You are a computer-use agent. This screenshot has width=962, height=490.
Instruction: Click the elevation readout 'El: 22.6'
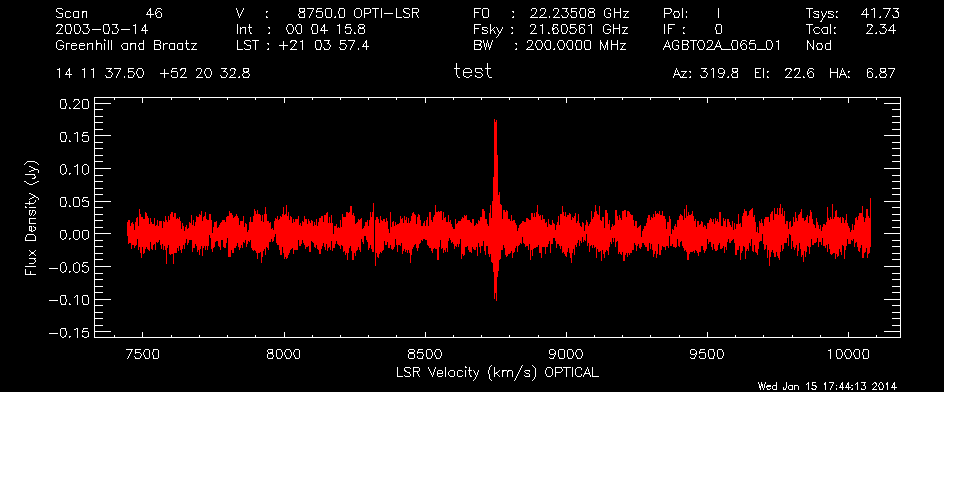785,74
